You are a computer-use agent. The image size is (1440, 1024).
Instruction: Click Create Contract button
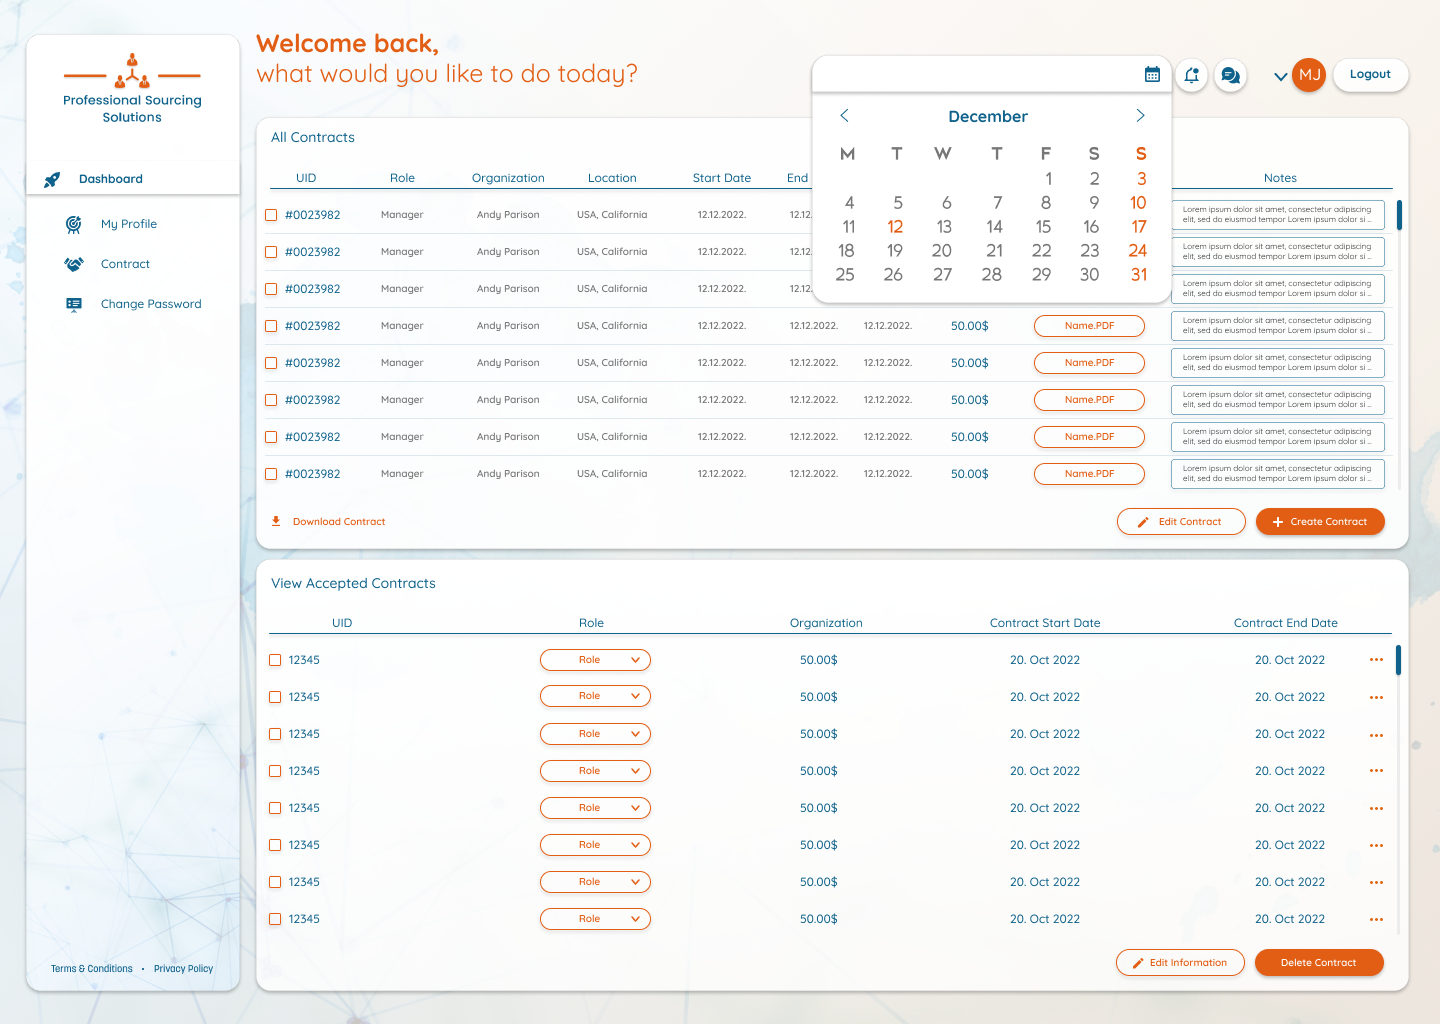coord(1320,522)
